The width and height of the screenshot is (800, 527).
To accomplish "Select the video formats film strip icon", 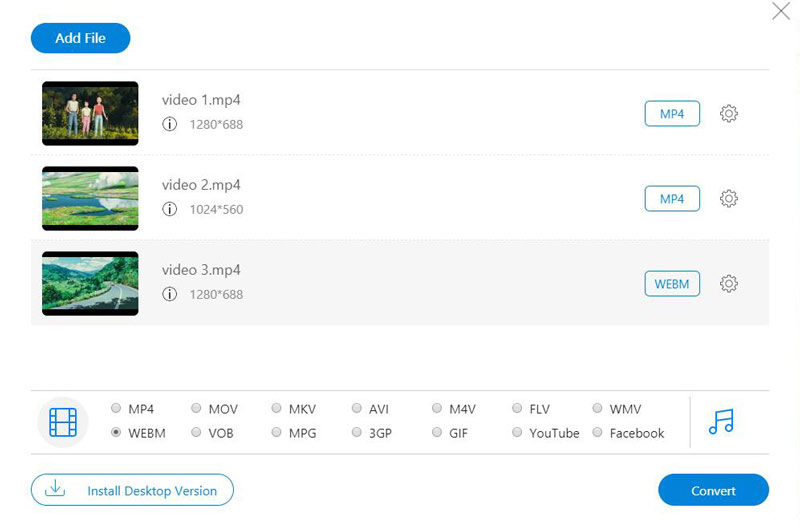I will pyautogui.click(x=63, y=421).
